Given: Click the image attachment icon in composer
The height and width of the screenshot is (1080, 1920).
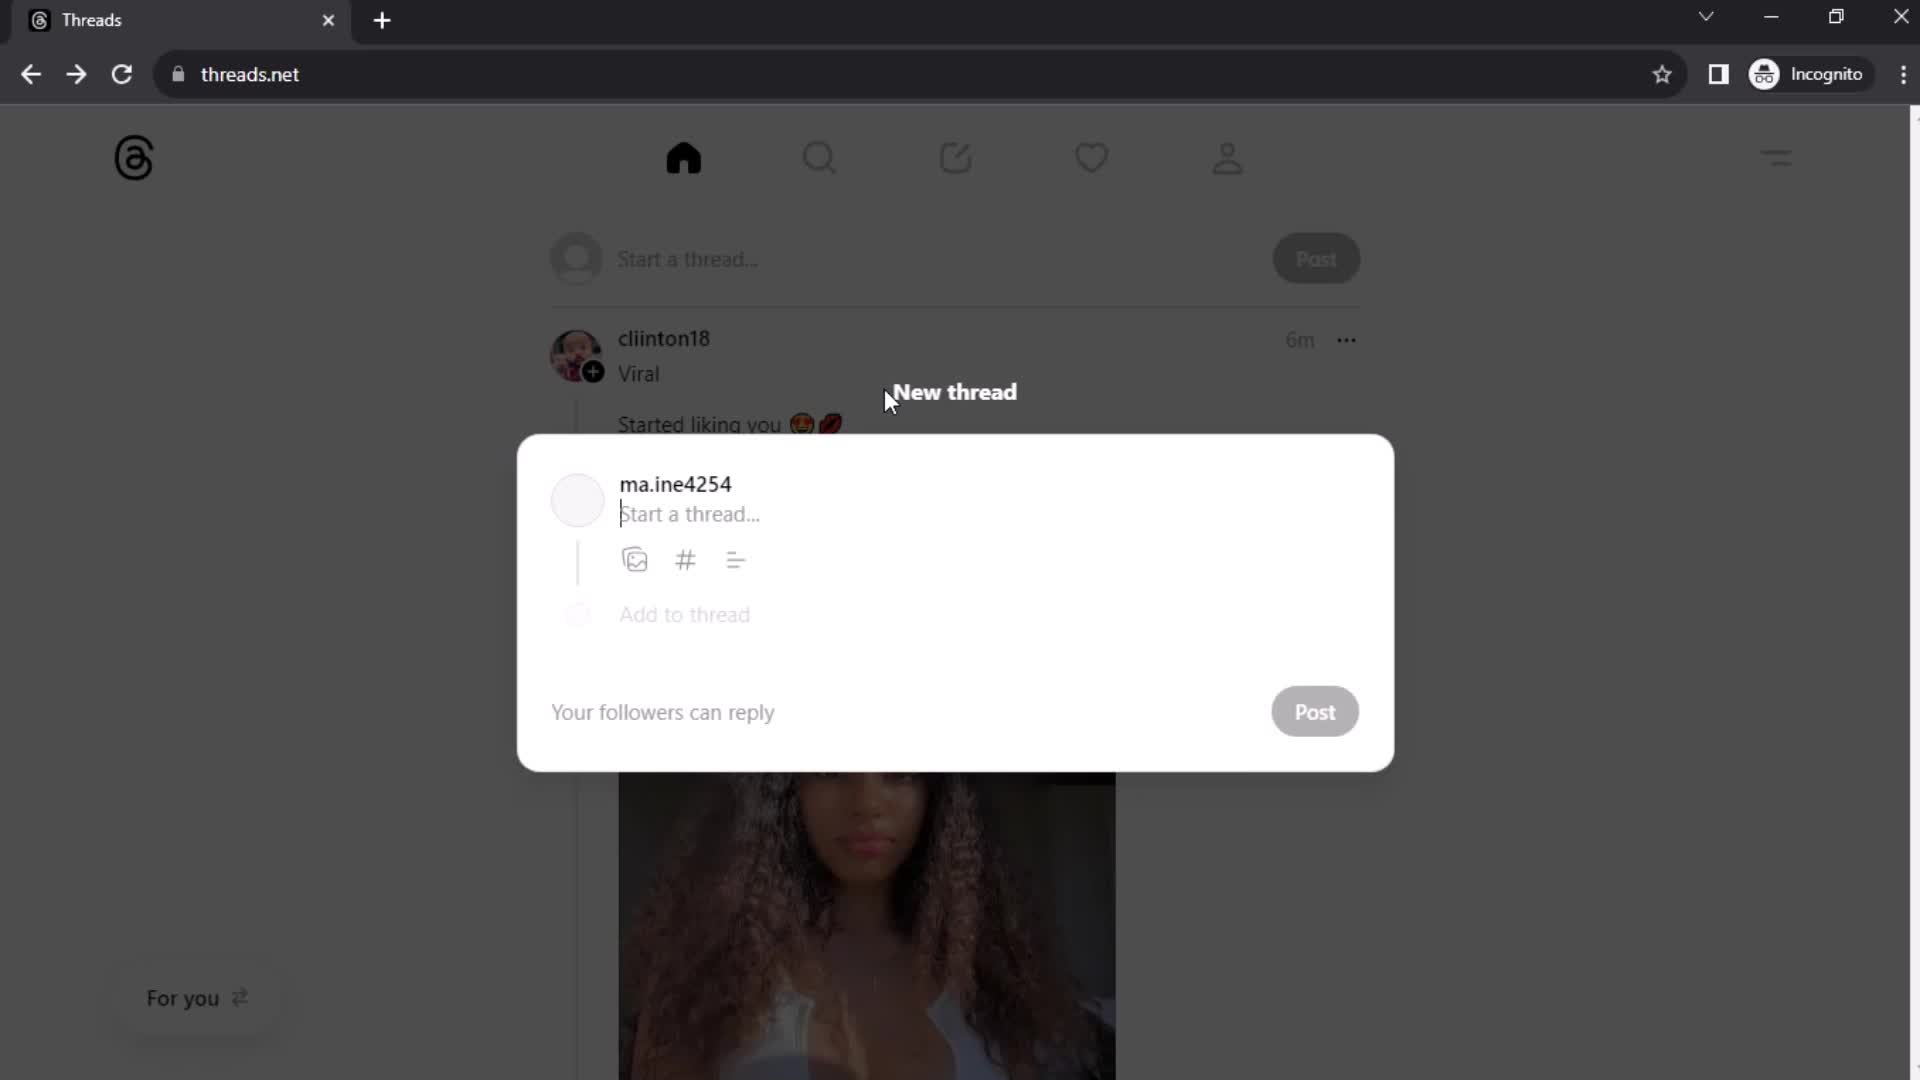Looking at the screenshot, I should (x=634, y=560).
